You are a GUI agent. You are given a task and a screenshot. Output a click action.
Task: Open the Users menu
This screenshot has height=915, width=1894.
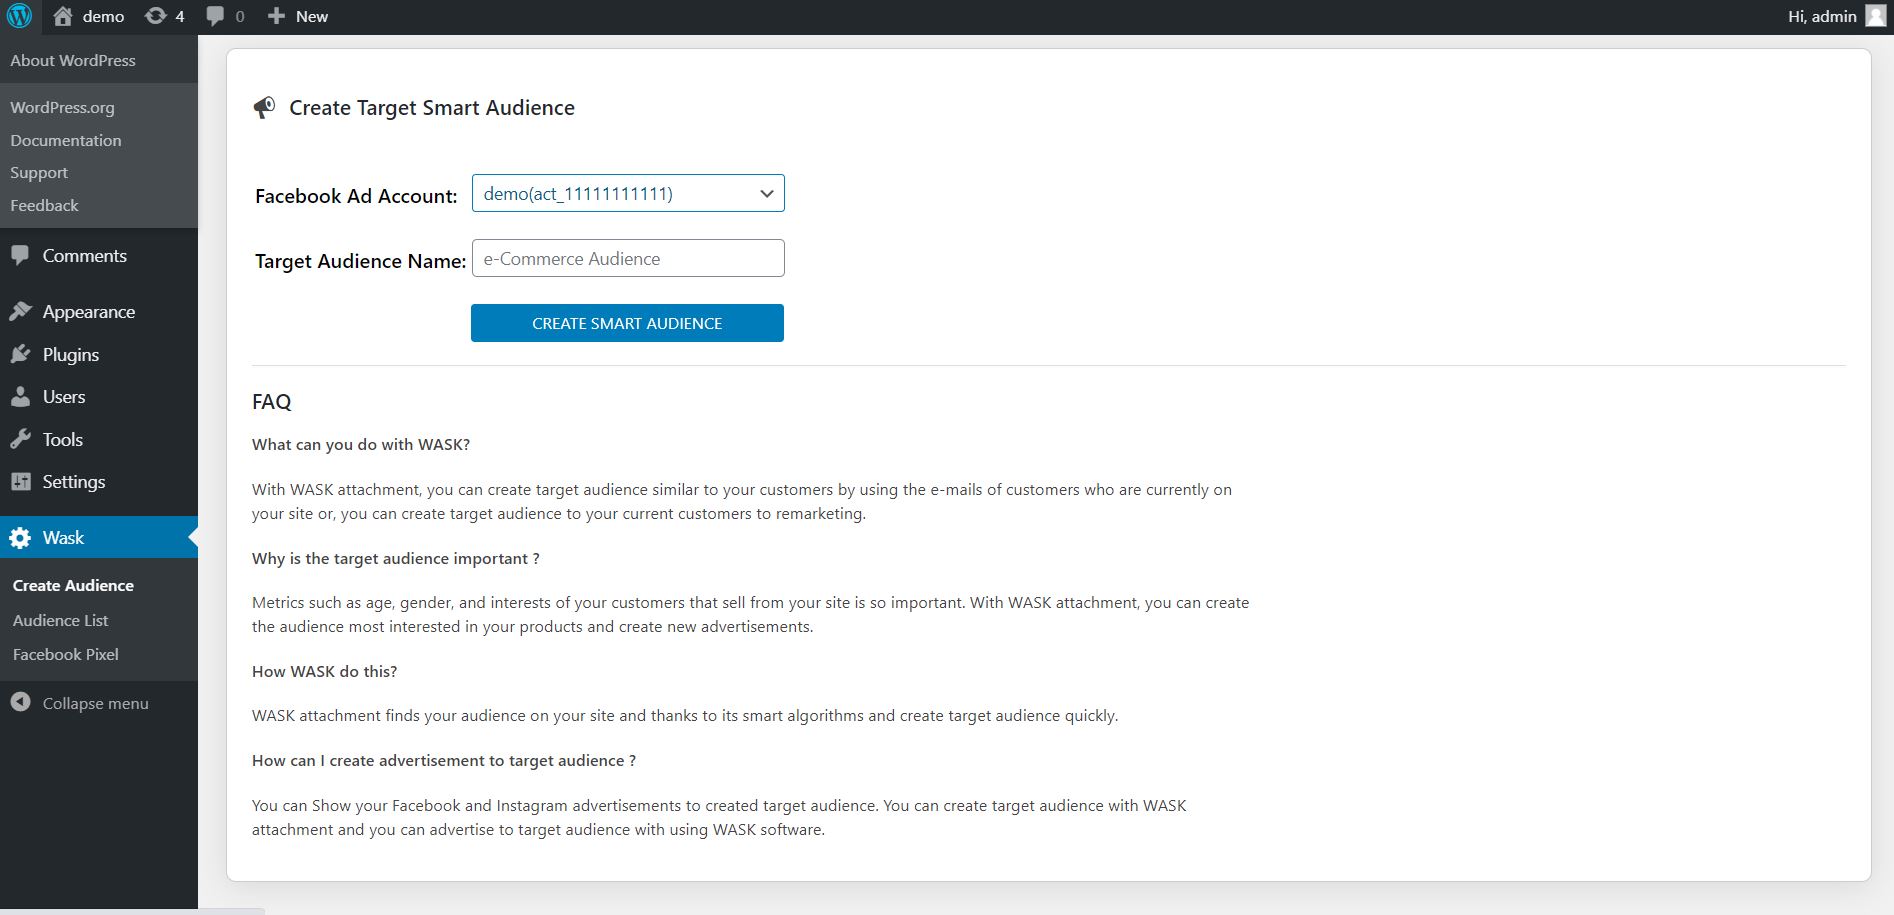click(x=64, y=397)
